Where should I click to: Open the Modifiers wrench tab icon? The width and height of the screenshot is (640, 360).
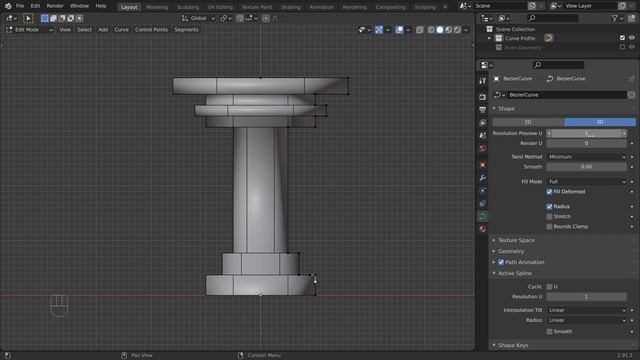(x=482, y=178)
